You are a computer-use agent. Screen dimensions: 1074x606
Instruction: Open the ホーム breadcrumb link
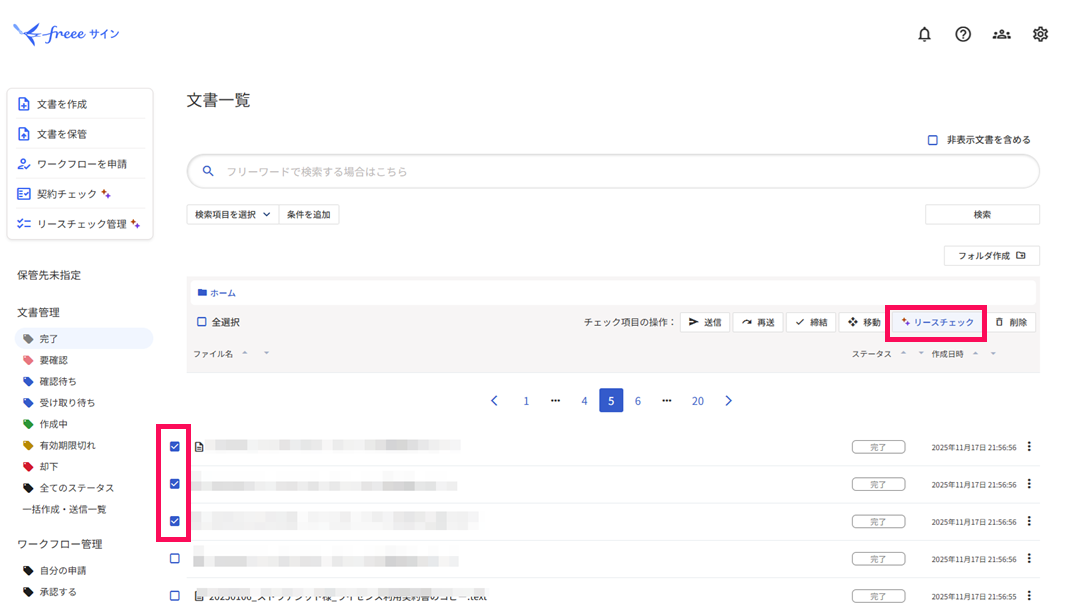223,292
